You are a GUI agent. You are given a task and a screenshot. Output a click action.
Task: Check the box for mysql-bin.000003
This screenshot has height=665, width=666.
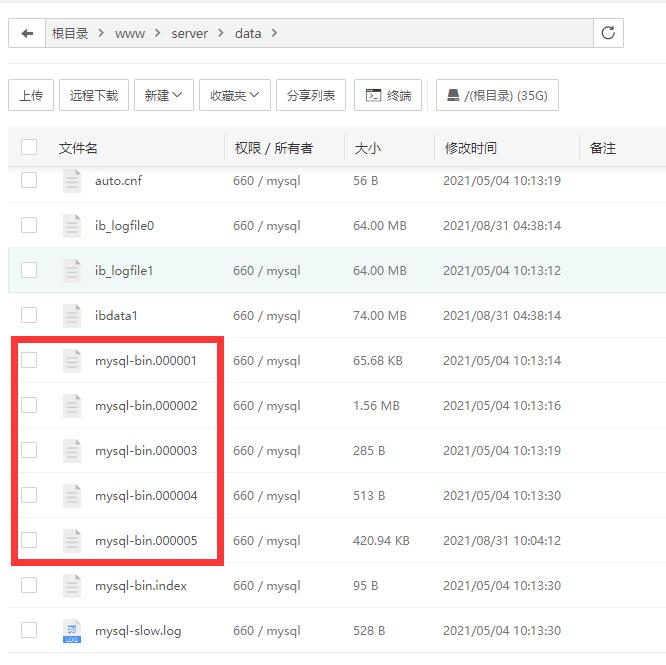click(29, 450)
